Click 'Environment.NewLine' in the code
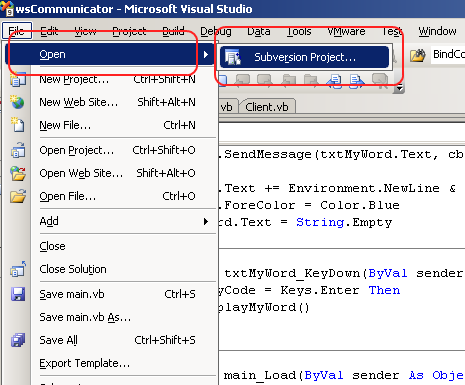The height and width of the screenshot is (385, 465). (x=364, y=188)
